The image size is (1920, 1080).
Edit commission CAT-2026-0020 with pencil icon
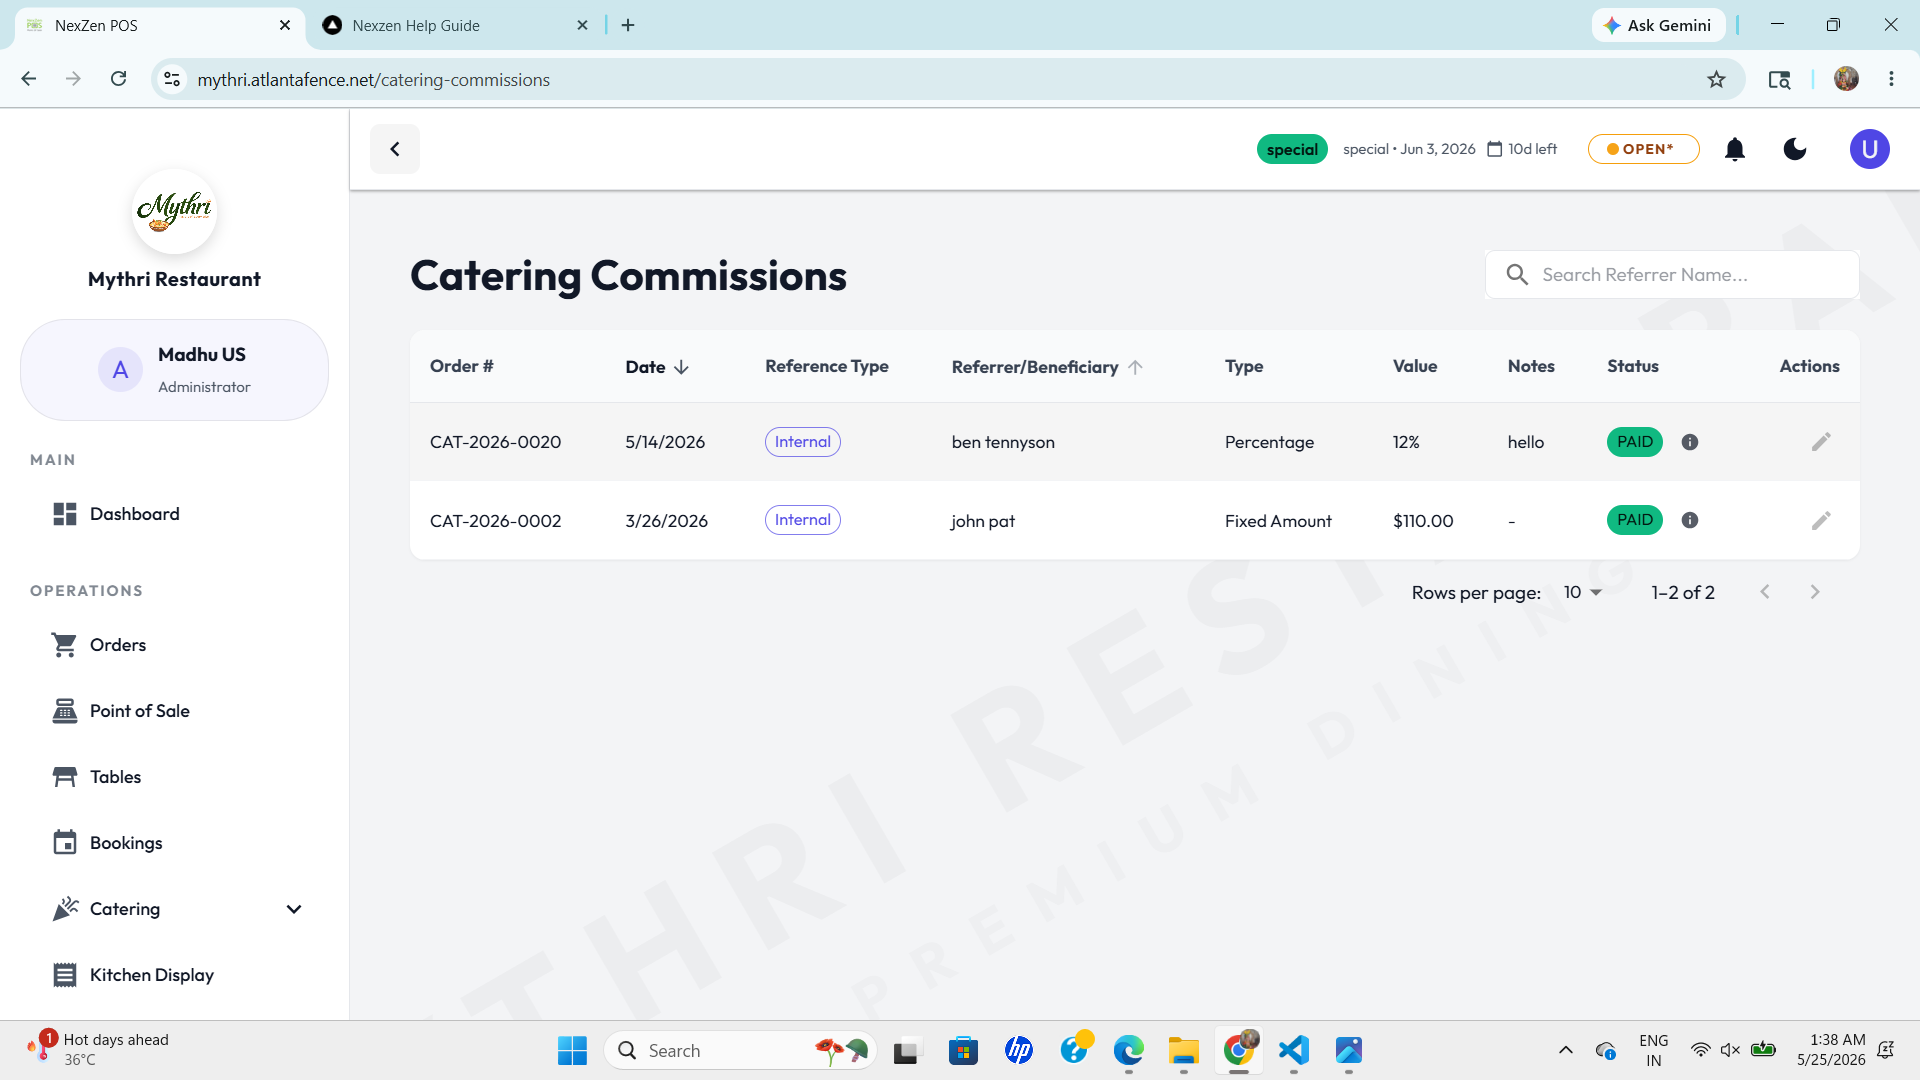[1821, 442]
